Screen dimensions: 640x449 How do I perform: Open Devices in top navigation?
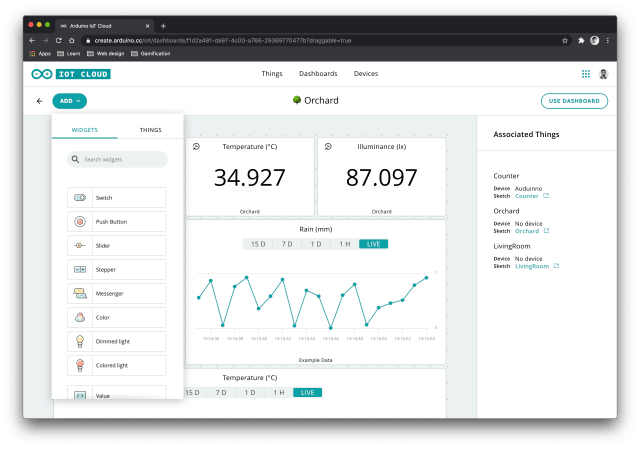click(366, 73)
